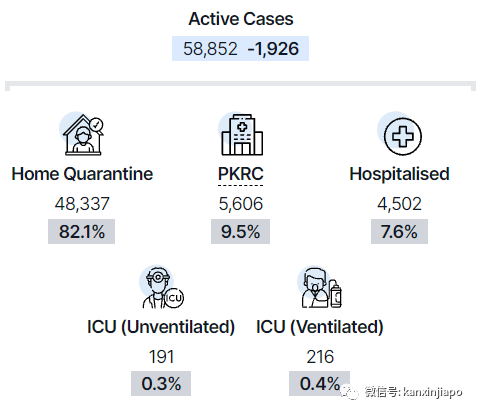Click the 0.3% percentage badge
The image size is (477, 413).
[161, 383]
